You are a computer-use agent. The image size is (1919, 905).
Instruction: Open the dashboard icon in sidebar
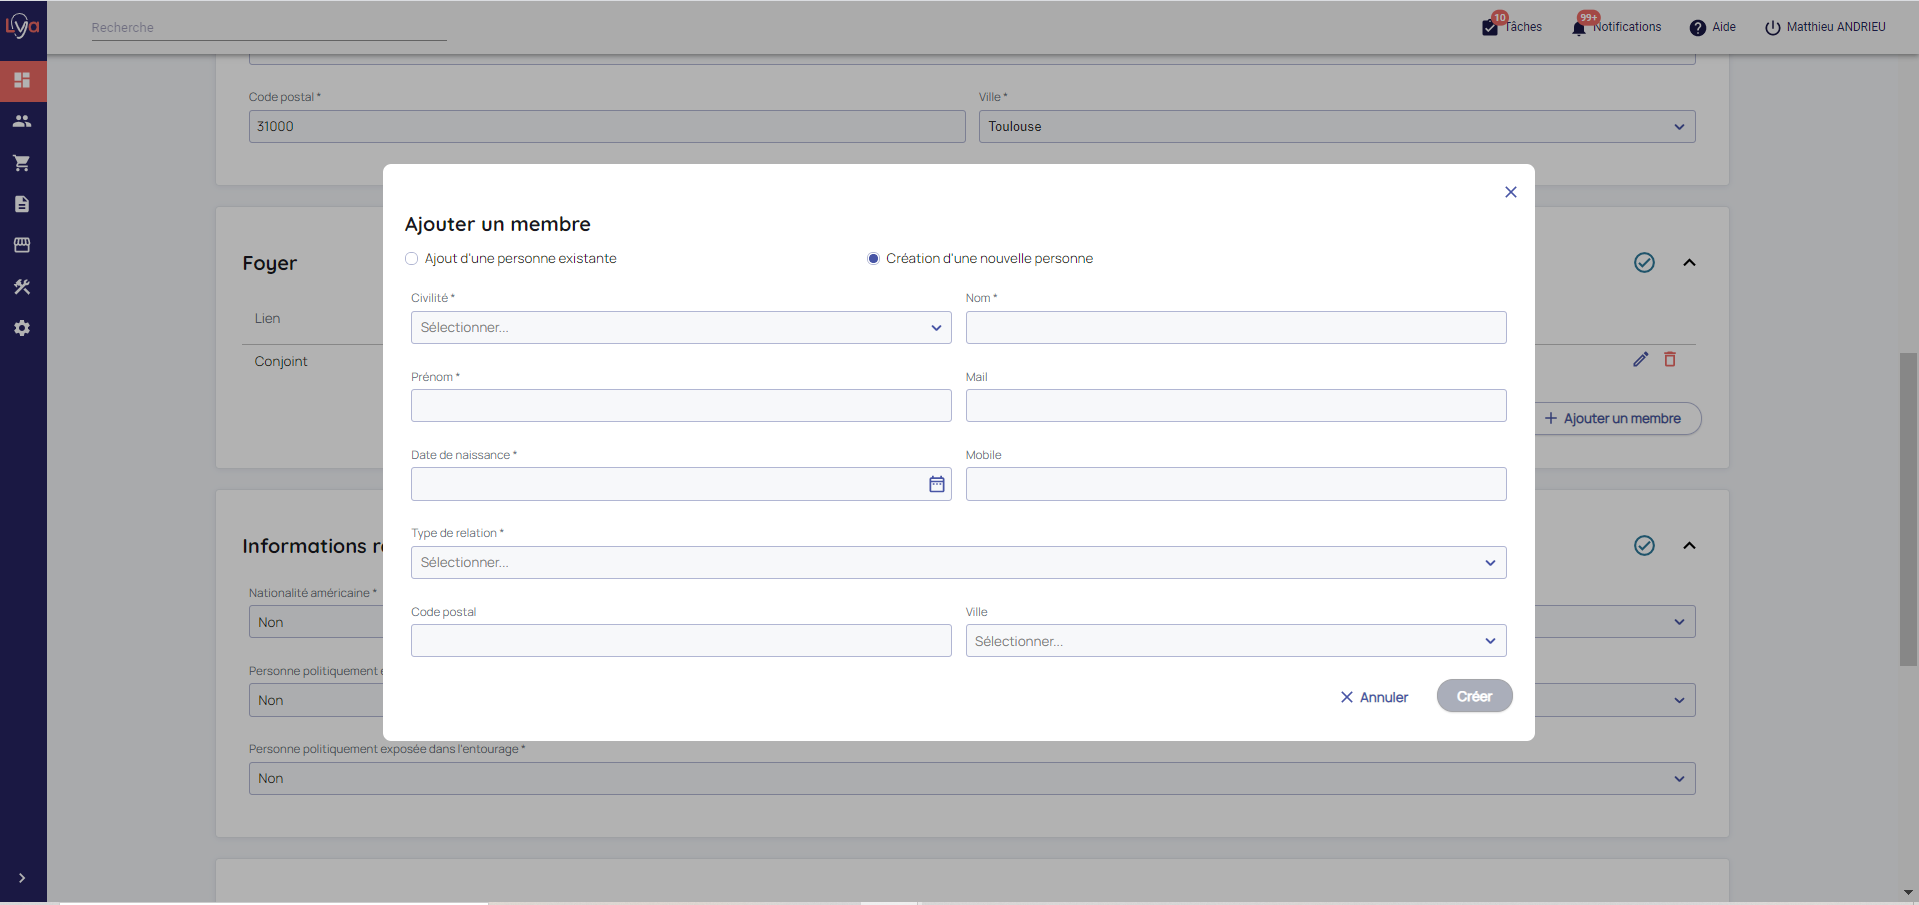(x=22, y=80)
